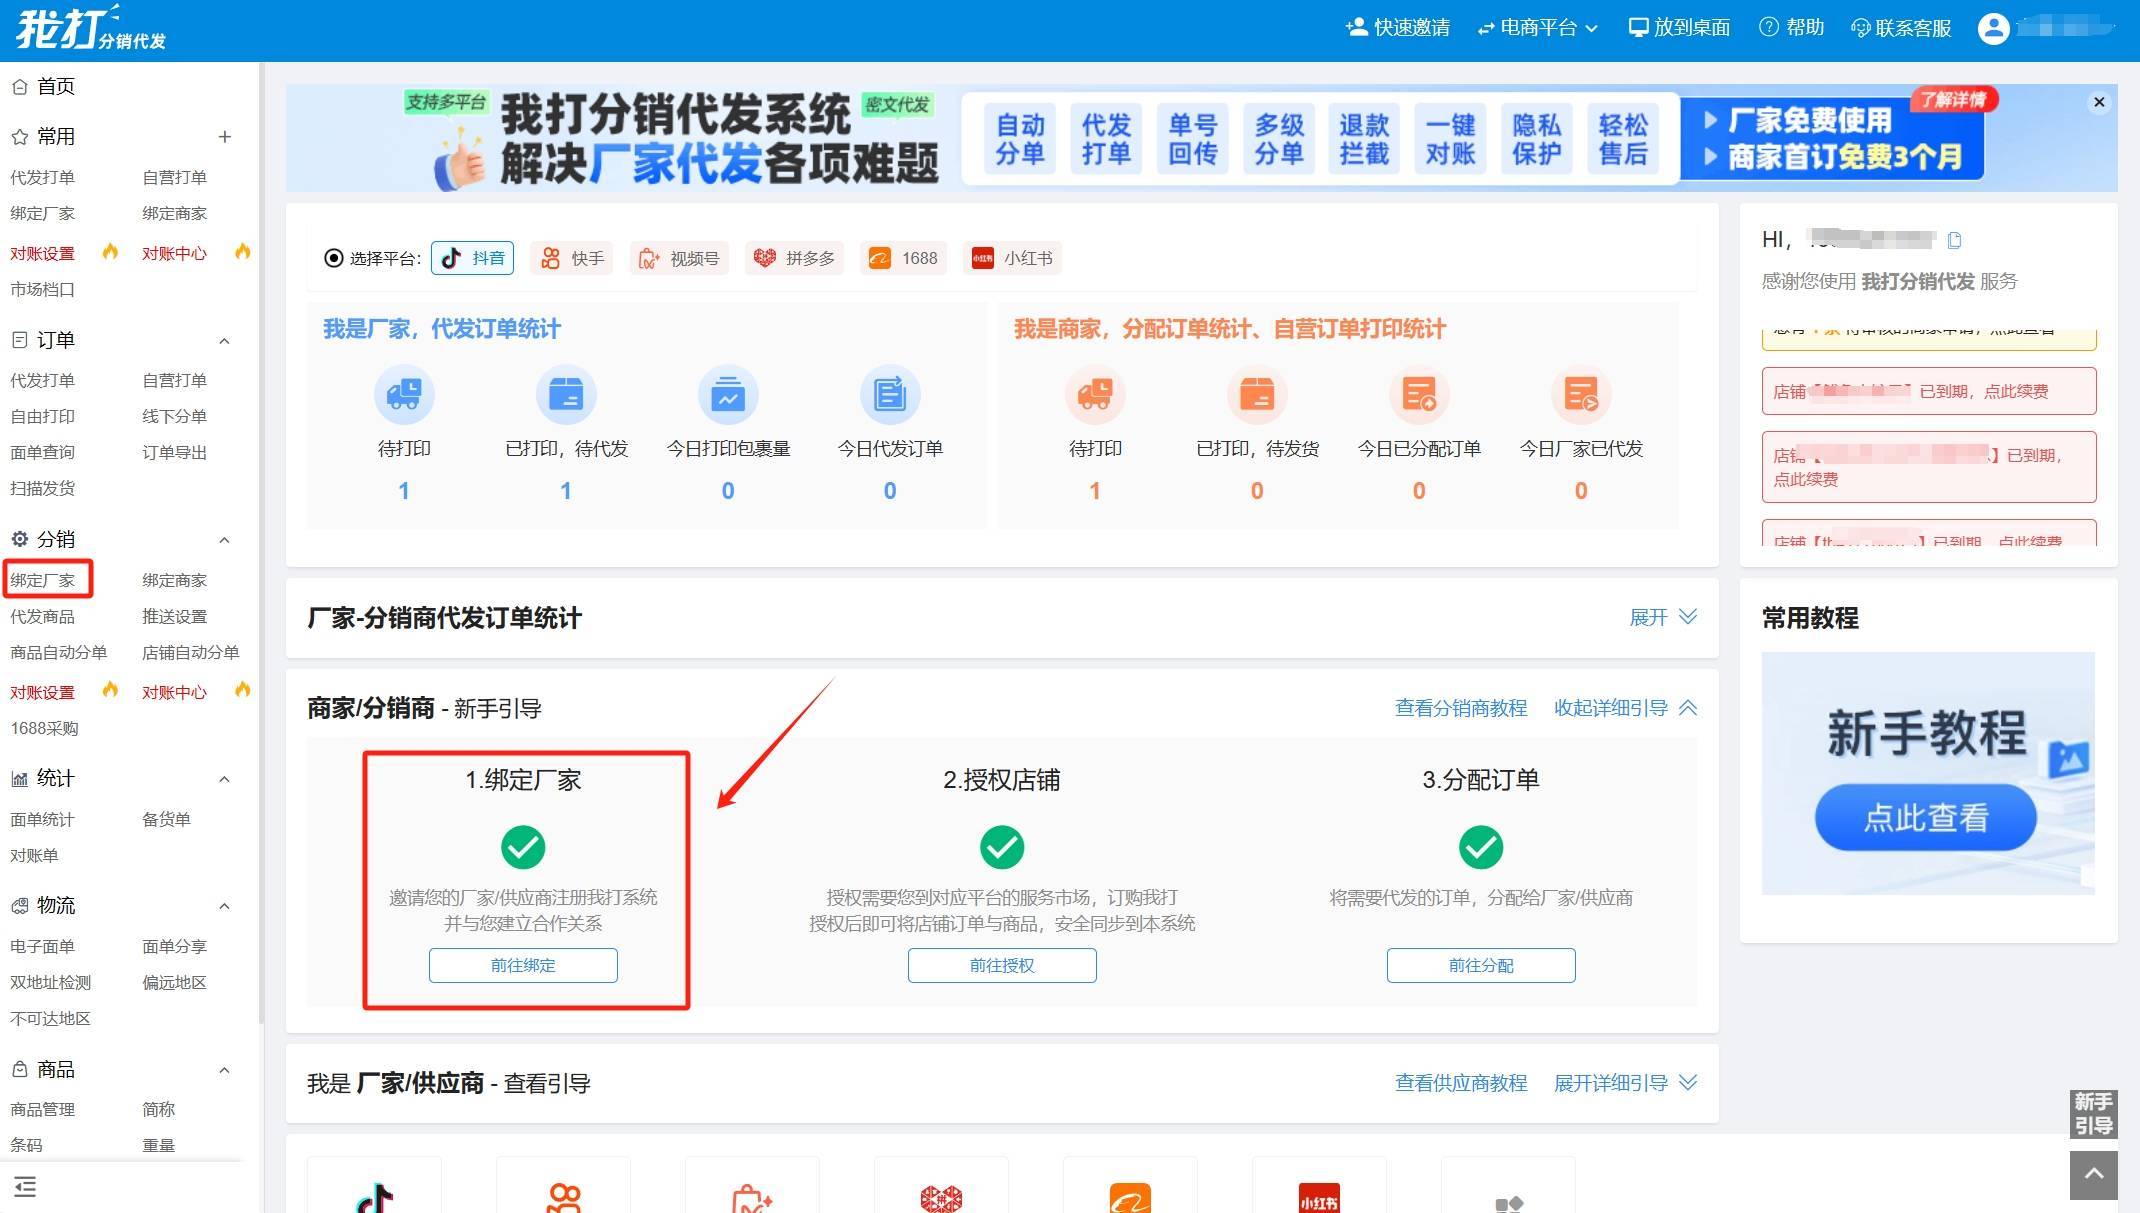Select the 选择平台 radio indicator
Screen dimensions: 2140x1213
(x=334, y=259)
